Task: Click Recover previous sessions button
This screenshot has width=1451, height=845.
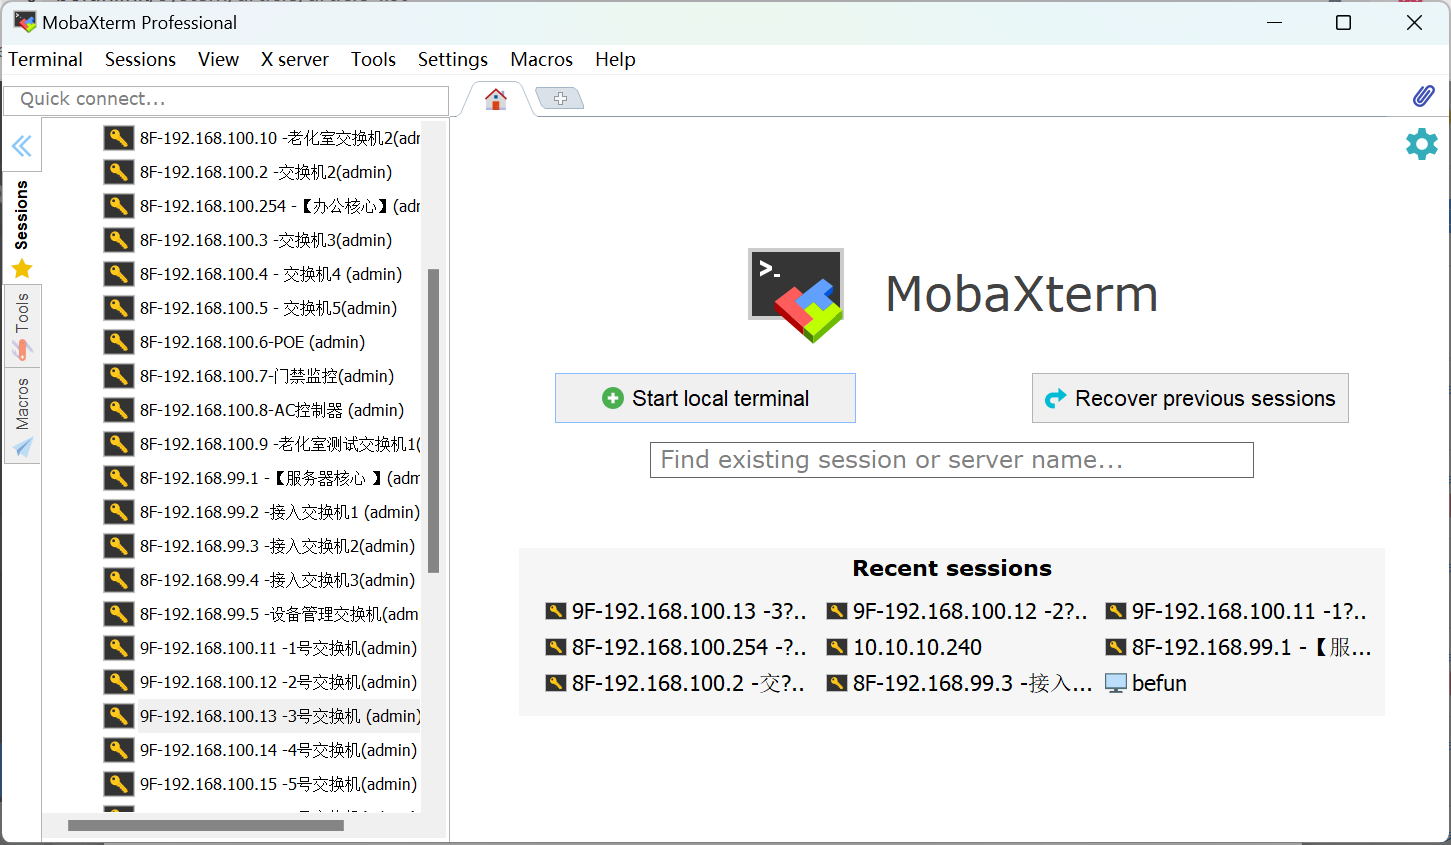Action: (1190, 398)
